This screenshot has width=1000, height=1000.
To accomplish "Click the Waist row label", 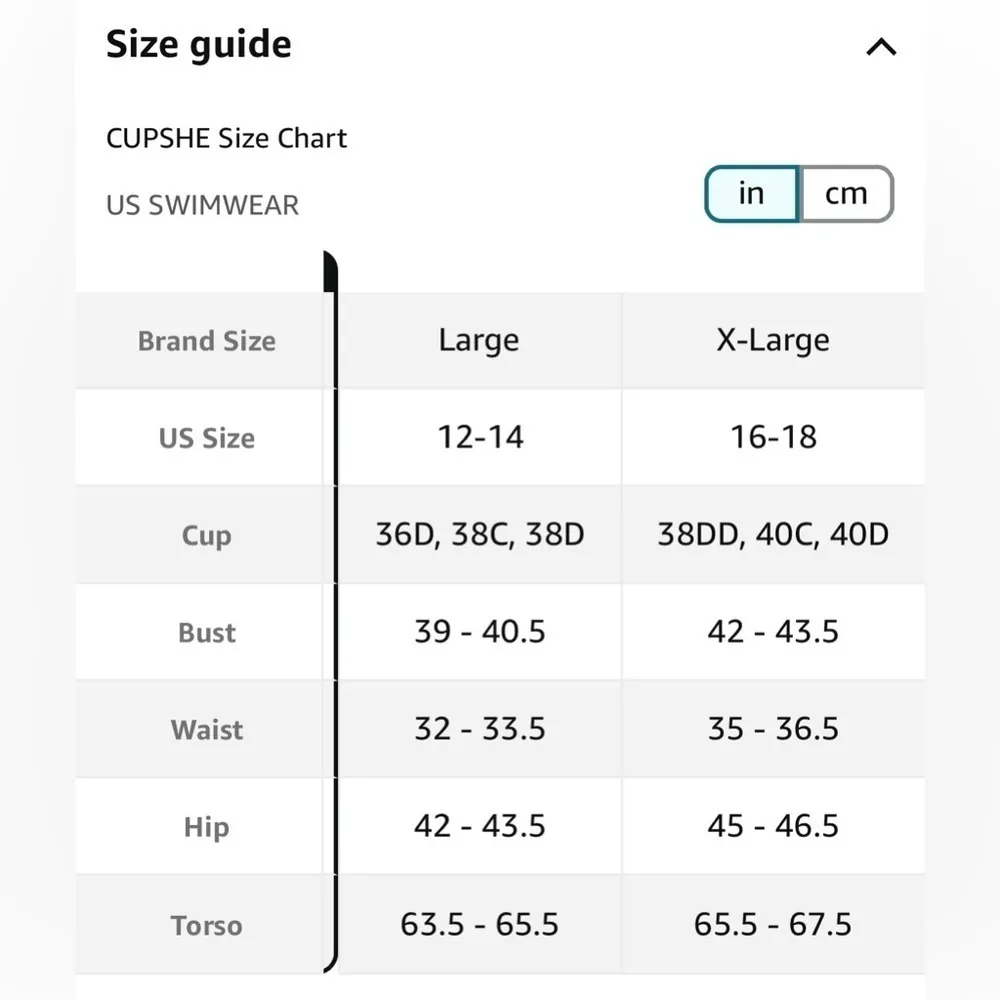I will [206, 730].
